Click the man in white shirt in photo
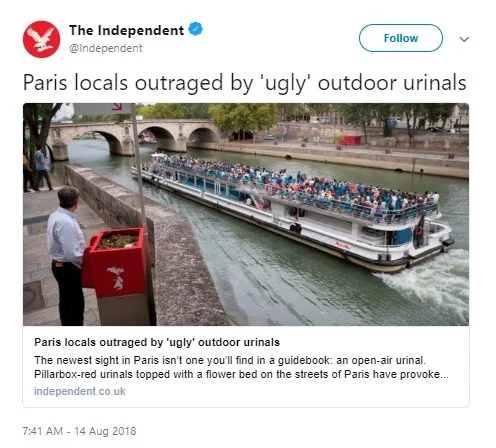The image size is (496, 448). pos(66,256)
